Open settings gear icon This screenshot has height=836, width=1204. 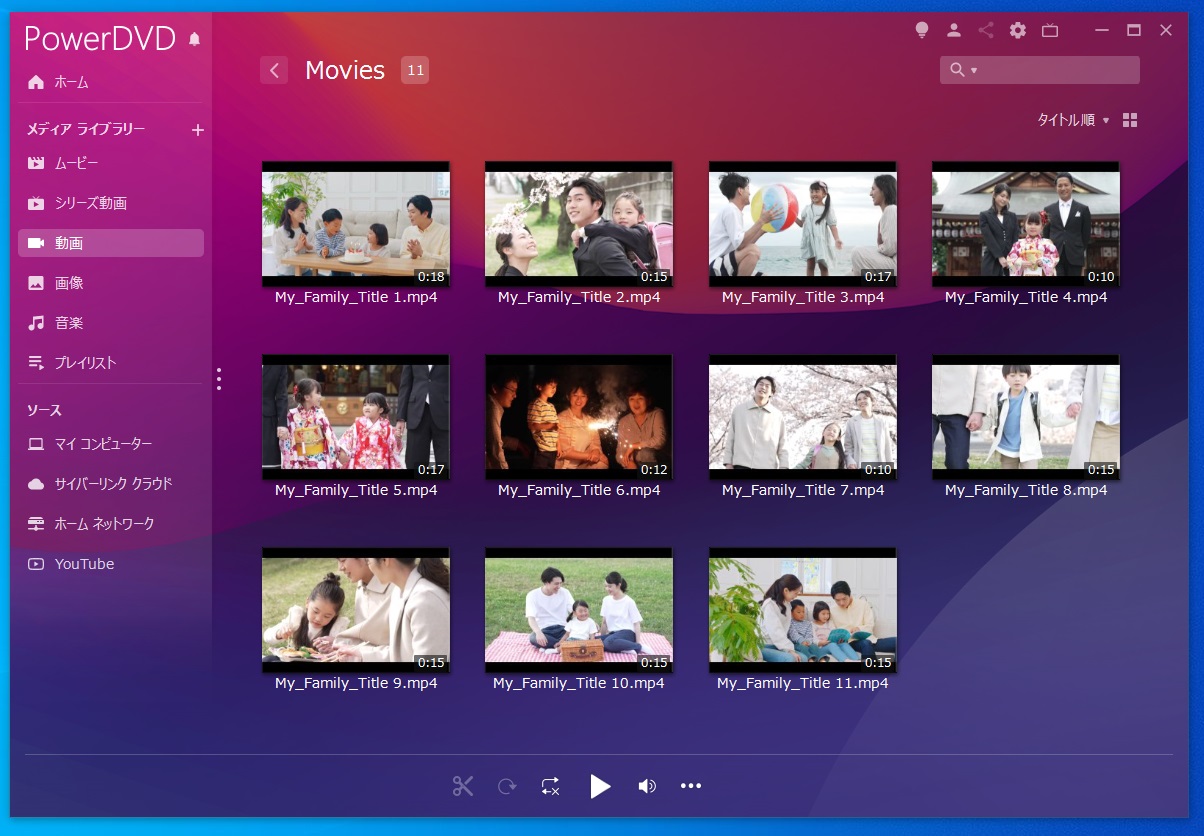1018,30
